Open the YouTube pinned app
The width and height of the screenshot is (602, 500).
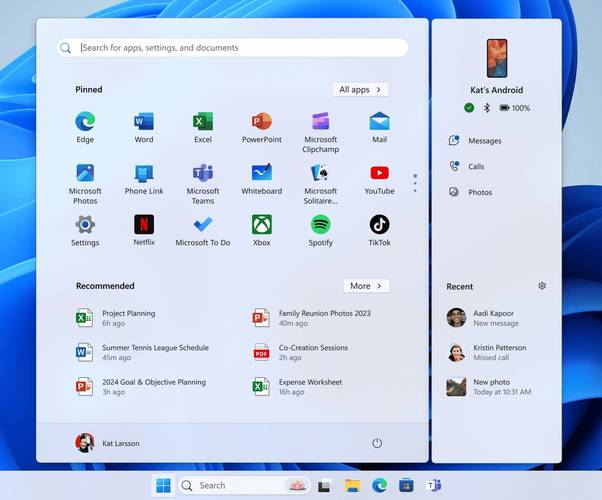379,179
